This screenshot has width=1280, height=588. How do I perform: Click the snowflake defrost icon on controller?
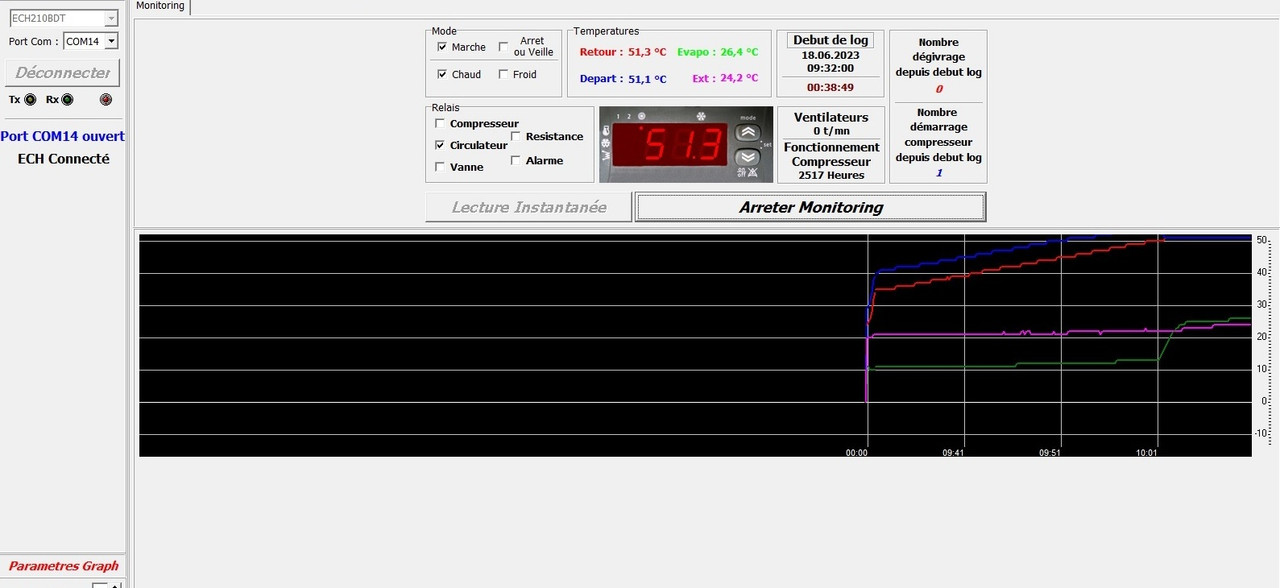(701, 116)
